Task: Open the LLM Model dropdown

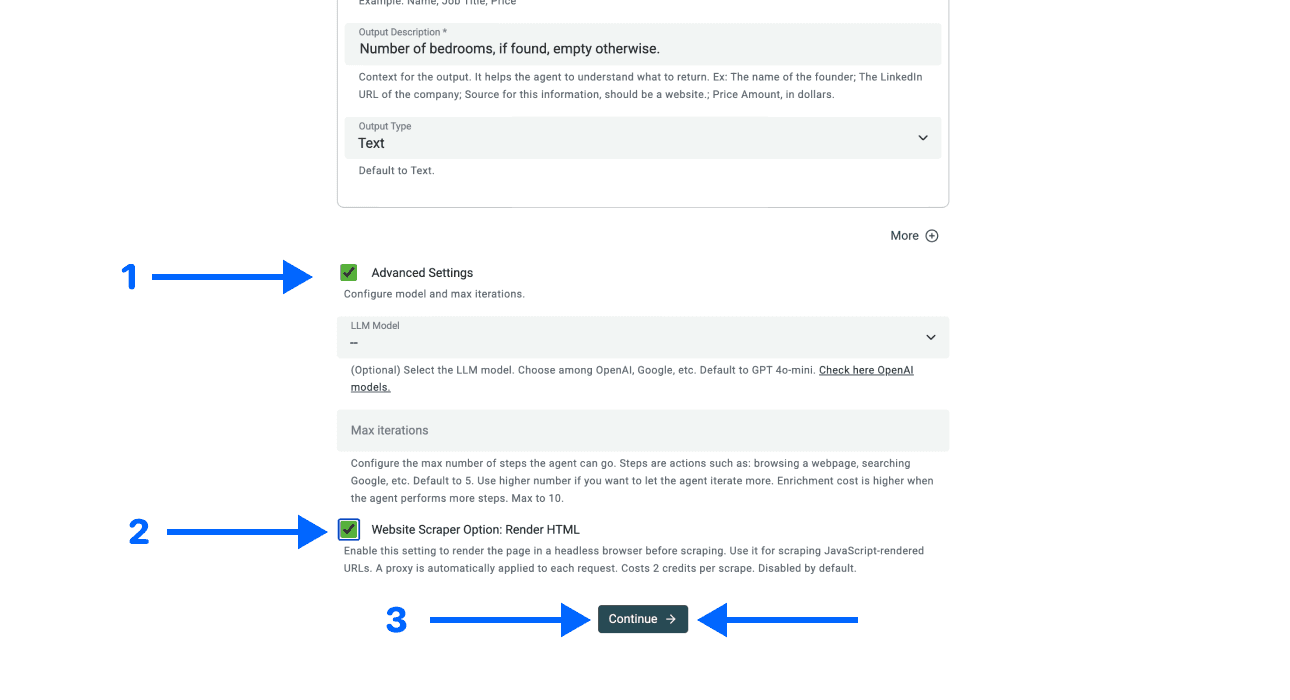Action: tap(643, 337)
